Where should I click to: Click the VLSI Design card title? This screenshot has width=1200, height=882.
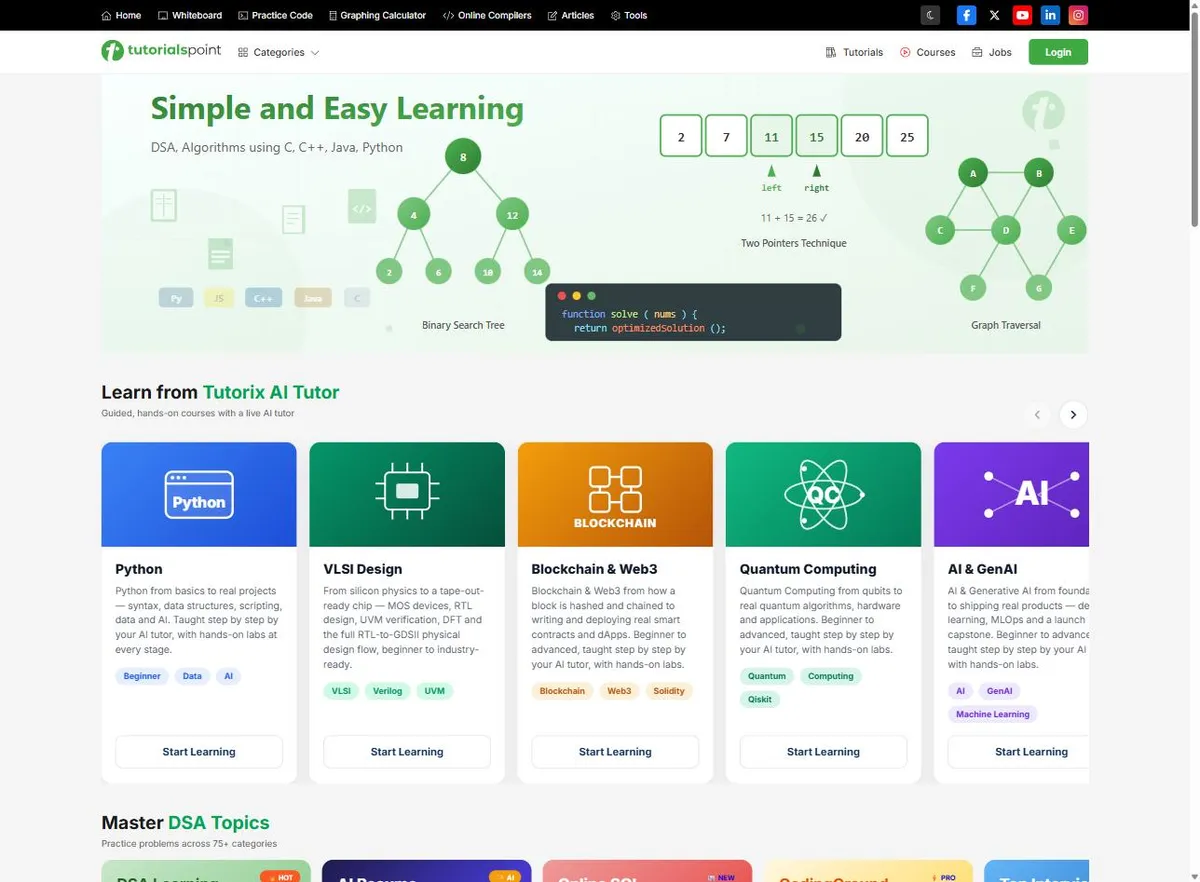[363, 569]
